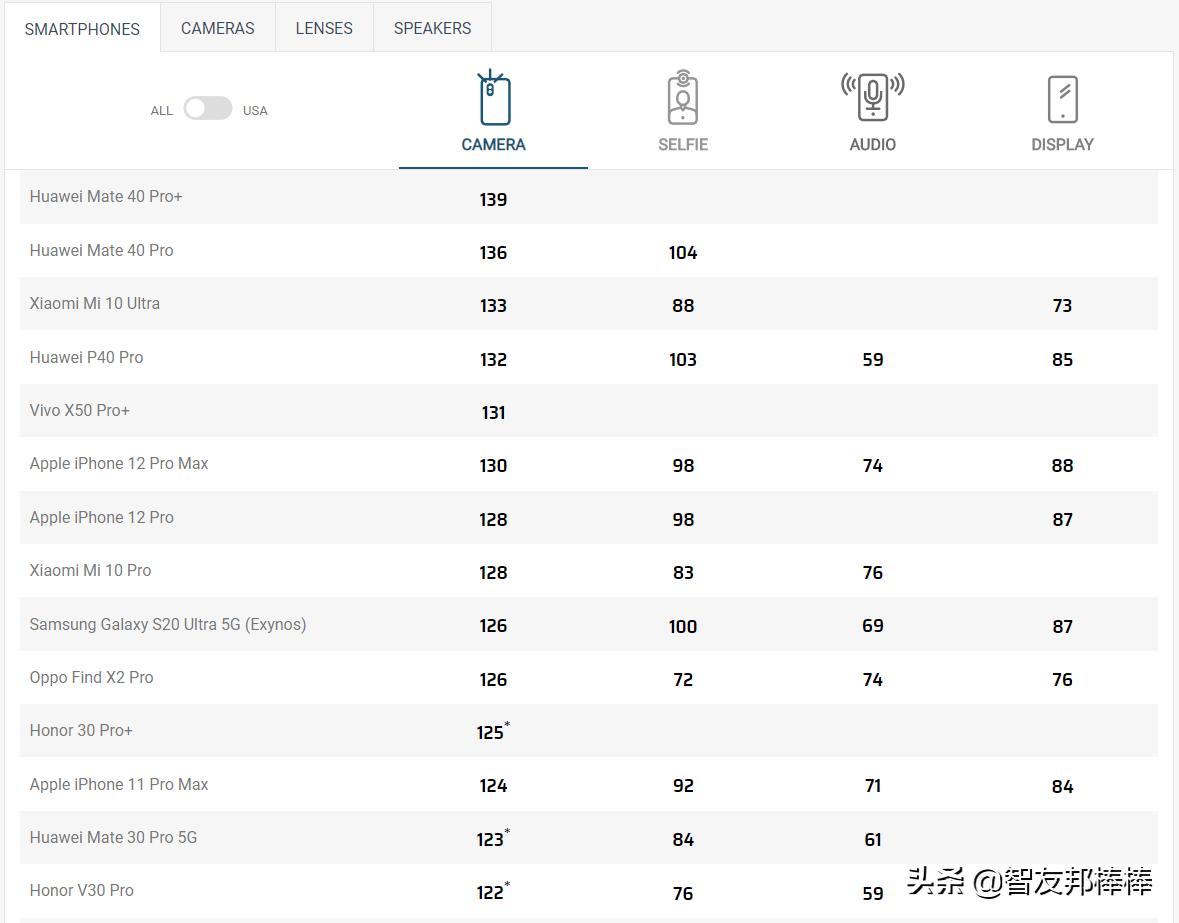
Task: Click Apple iPhone 12 Pro Max link
Action: coord(119,463)
